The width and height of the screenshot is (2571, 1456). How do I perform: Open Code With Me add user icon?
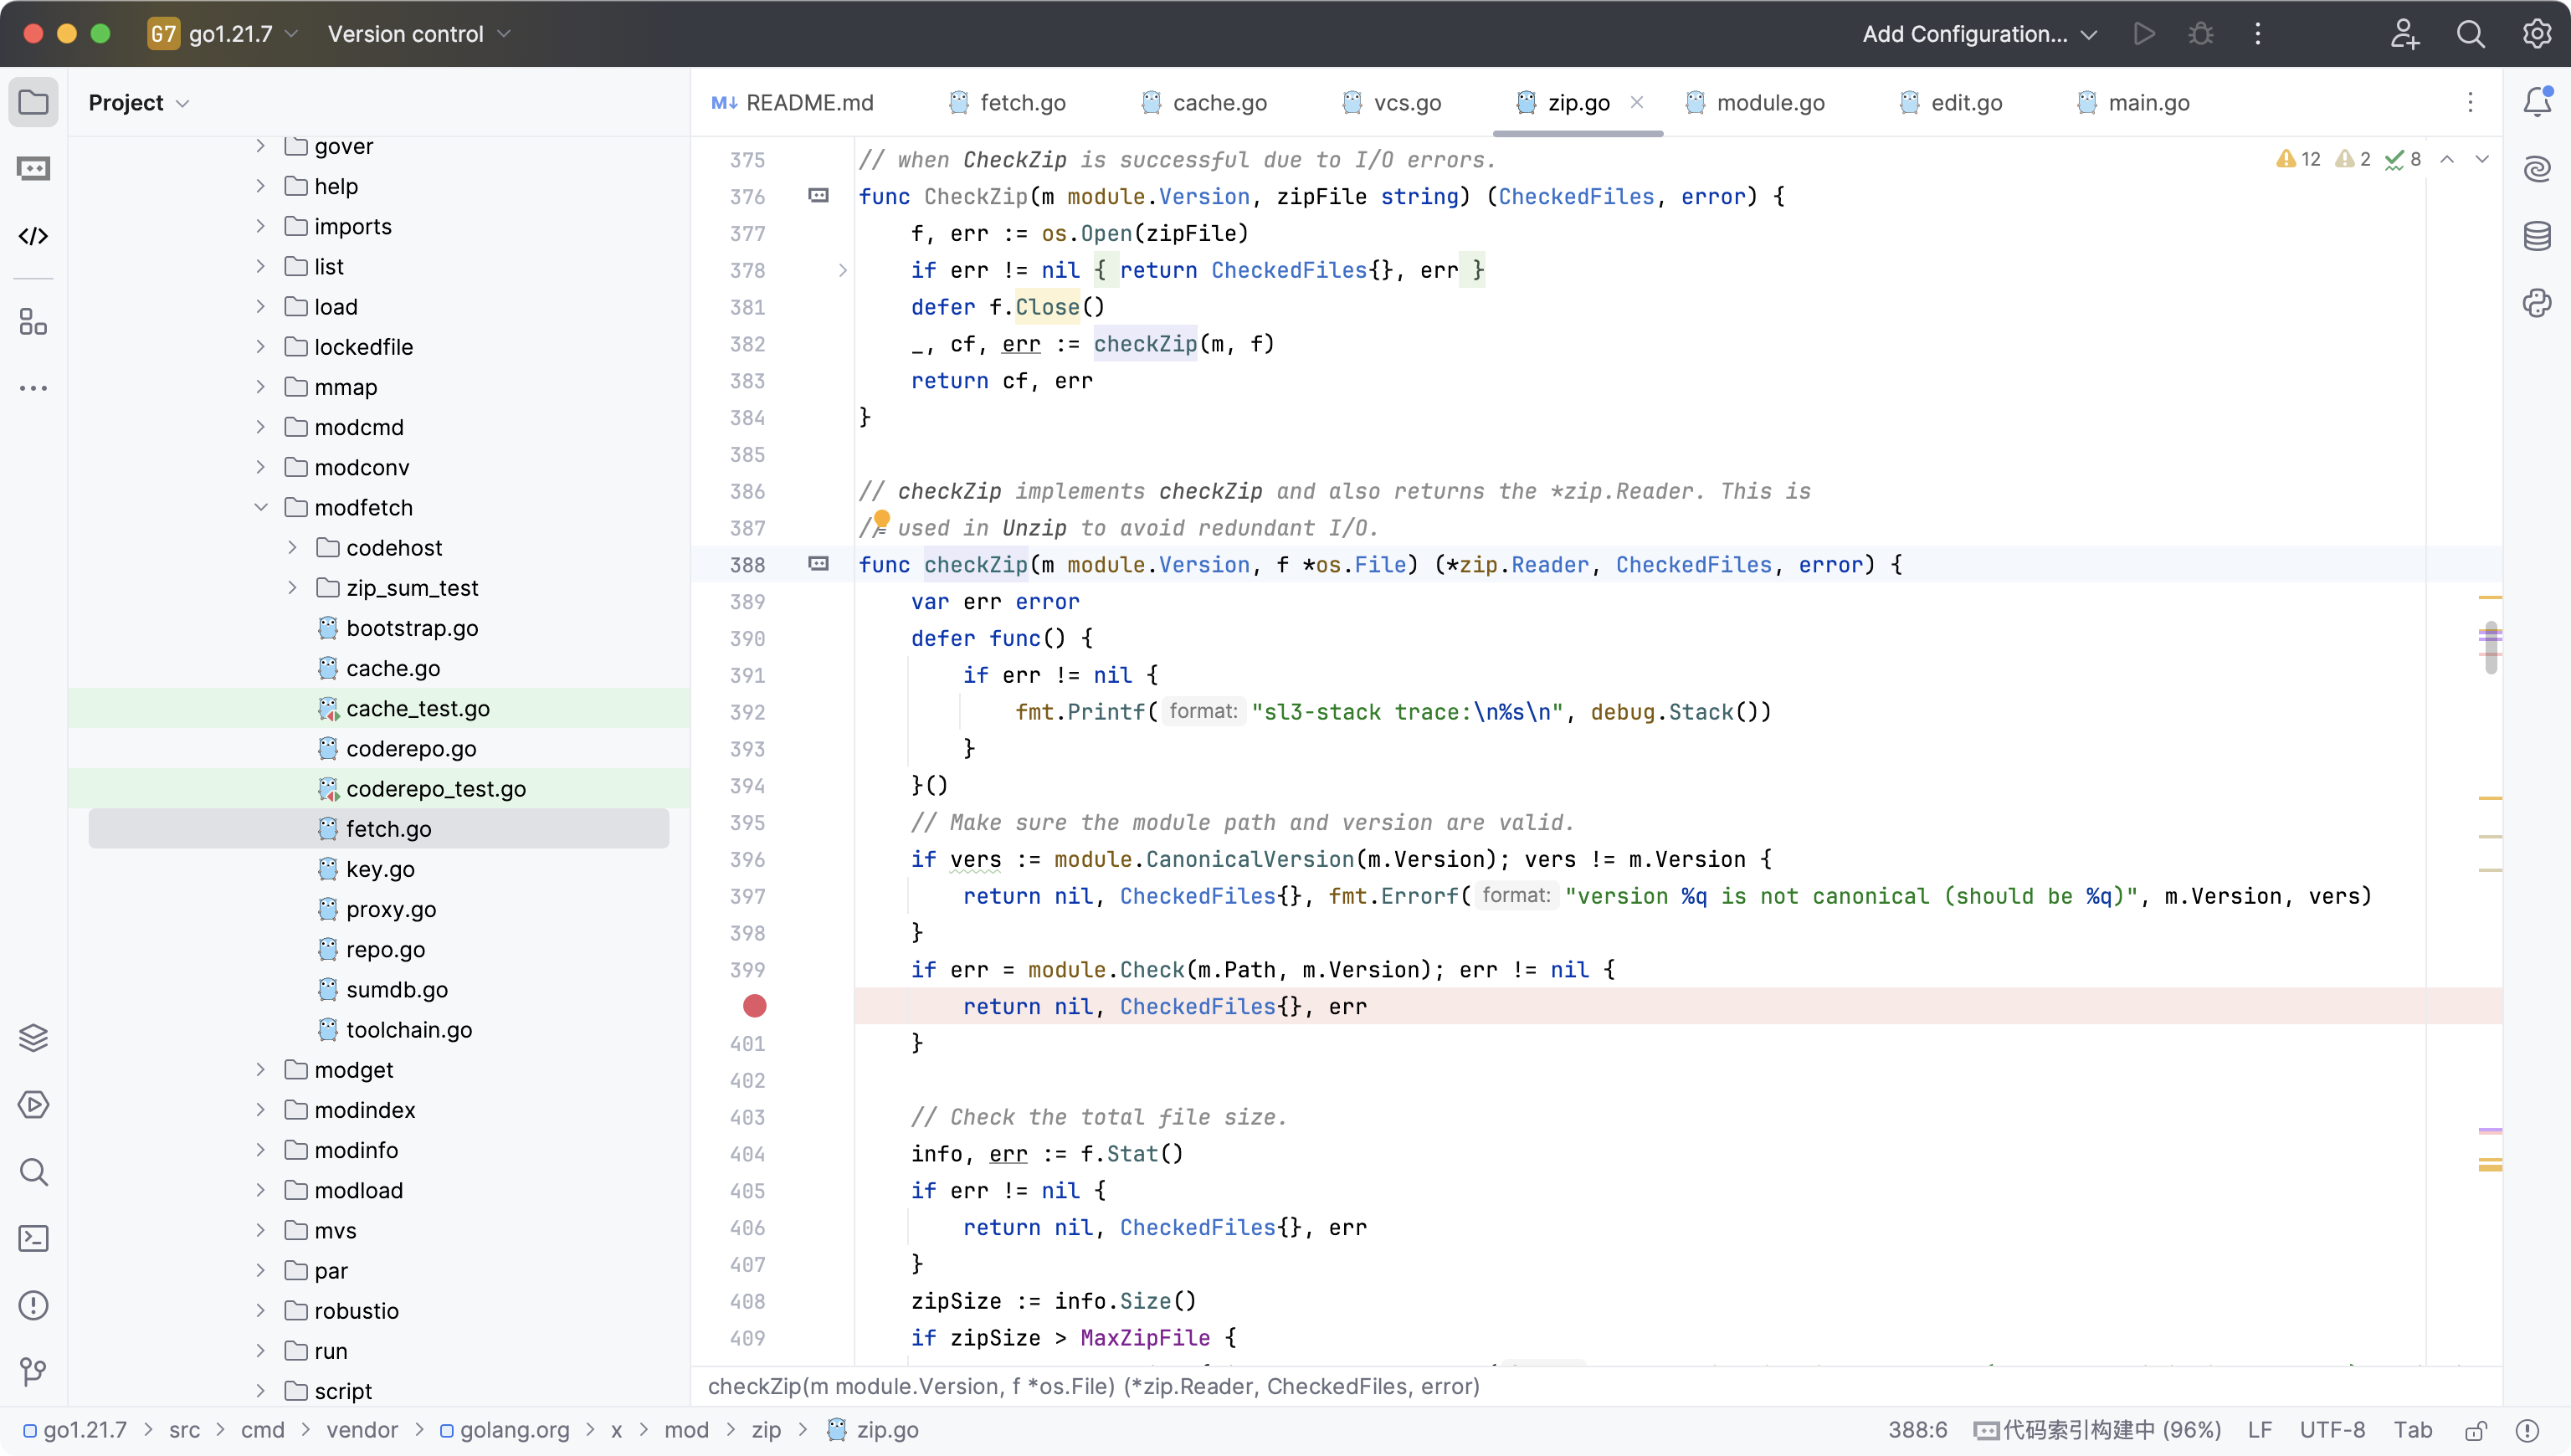pyautogui.click(x=2404, y=34)
